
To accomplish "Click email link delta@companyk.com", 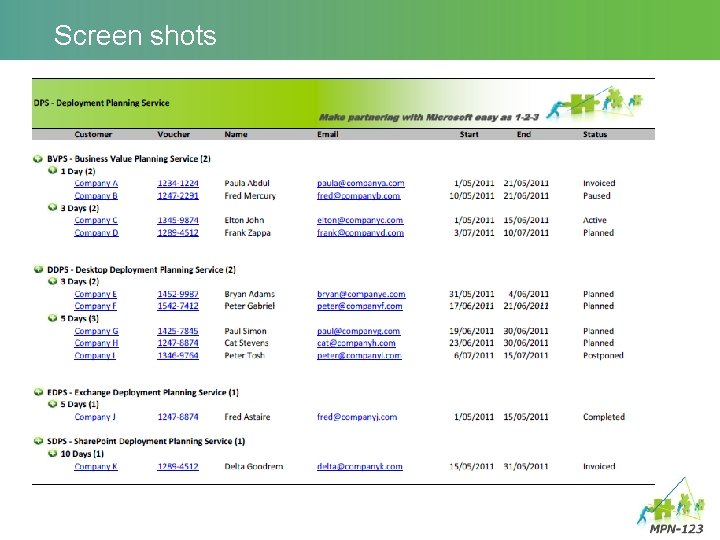I will click(x=360, y=466).
